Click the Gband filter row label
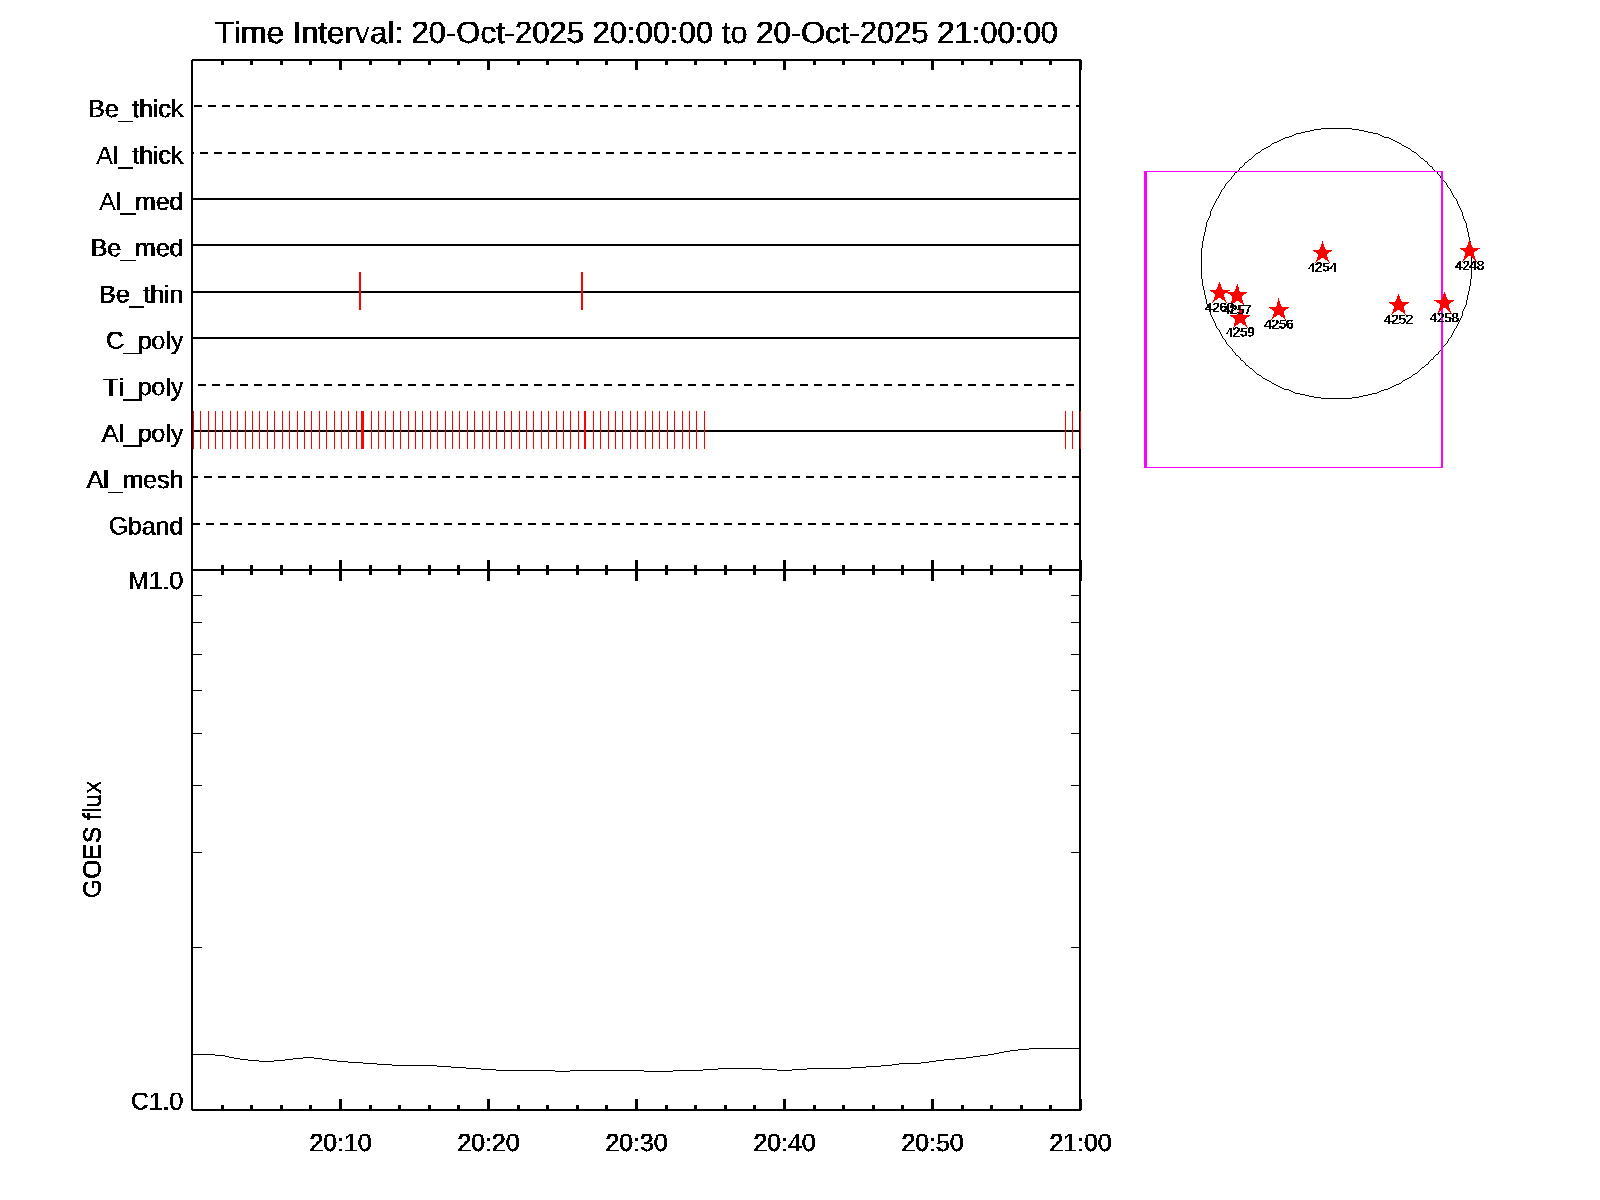The width and height of the screenshot is (1600, 1200). pyautogui.click(x=146, y=526)
